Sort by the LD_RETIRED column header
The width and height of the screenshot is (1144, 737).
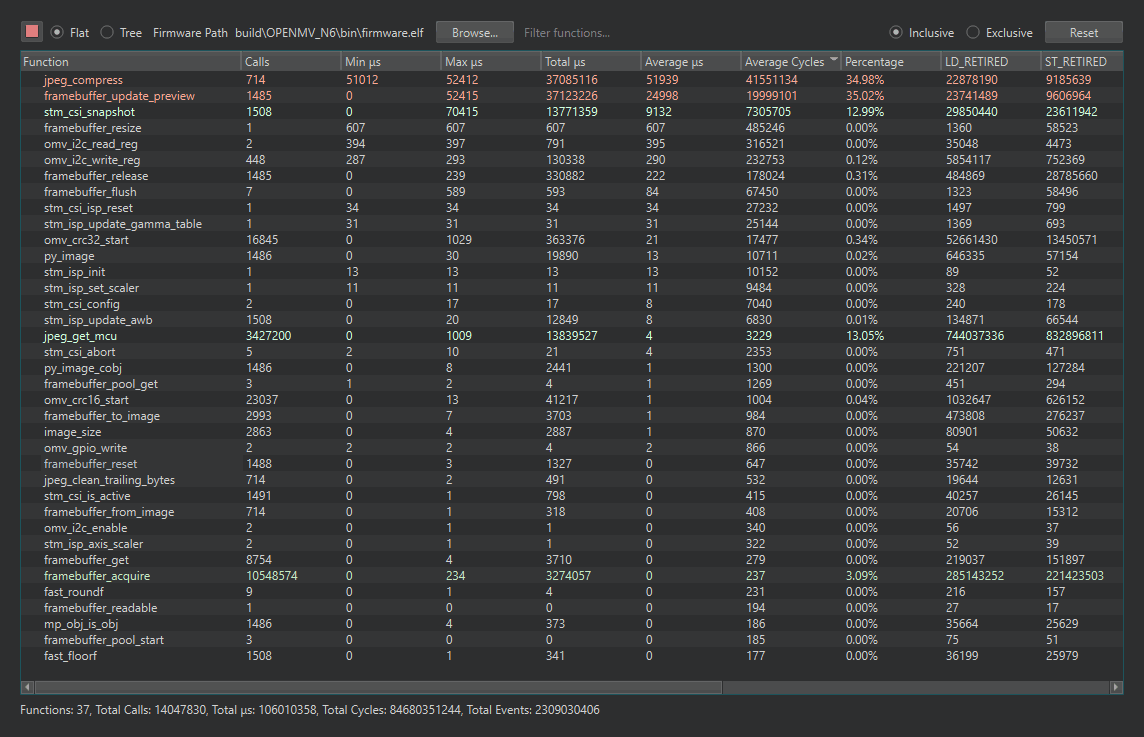[x=991, y=62]
